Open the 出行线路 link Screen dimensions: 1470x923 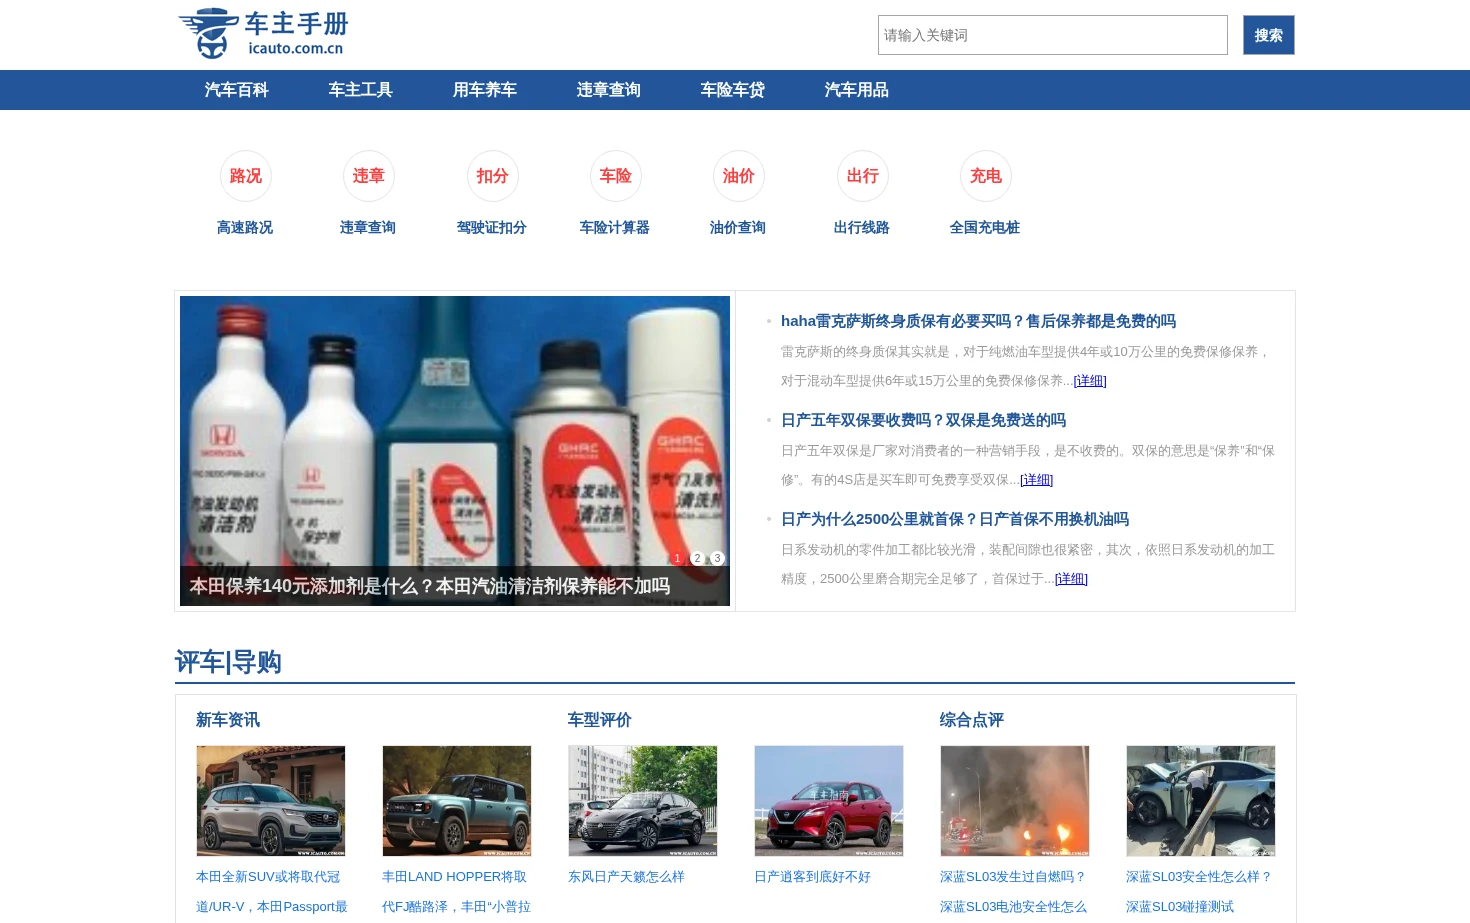pos(862,227)
